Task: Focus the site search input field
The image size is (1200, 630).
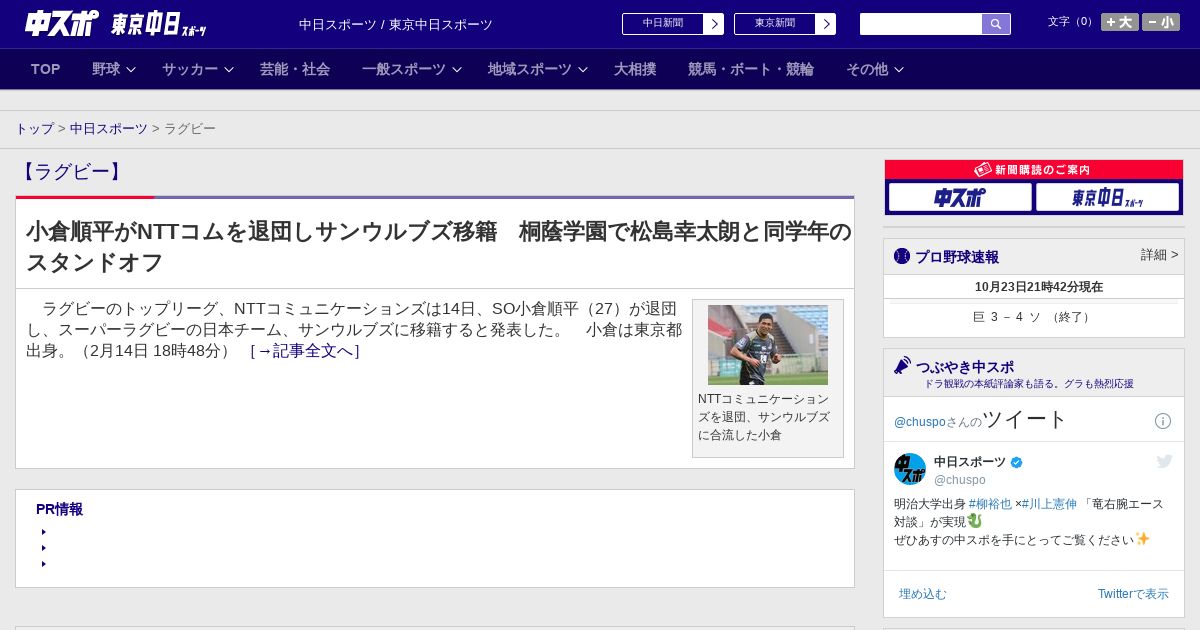Action: [921, 24]
